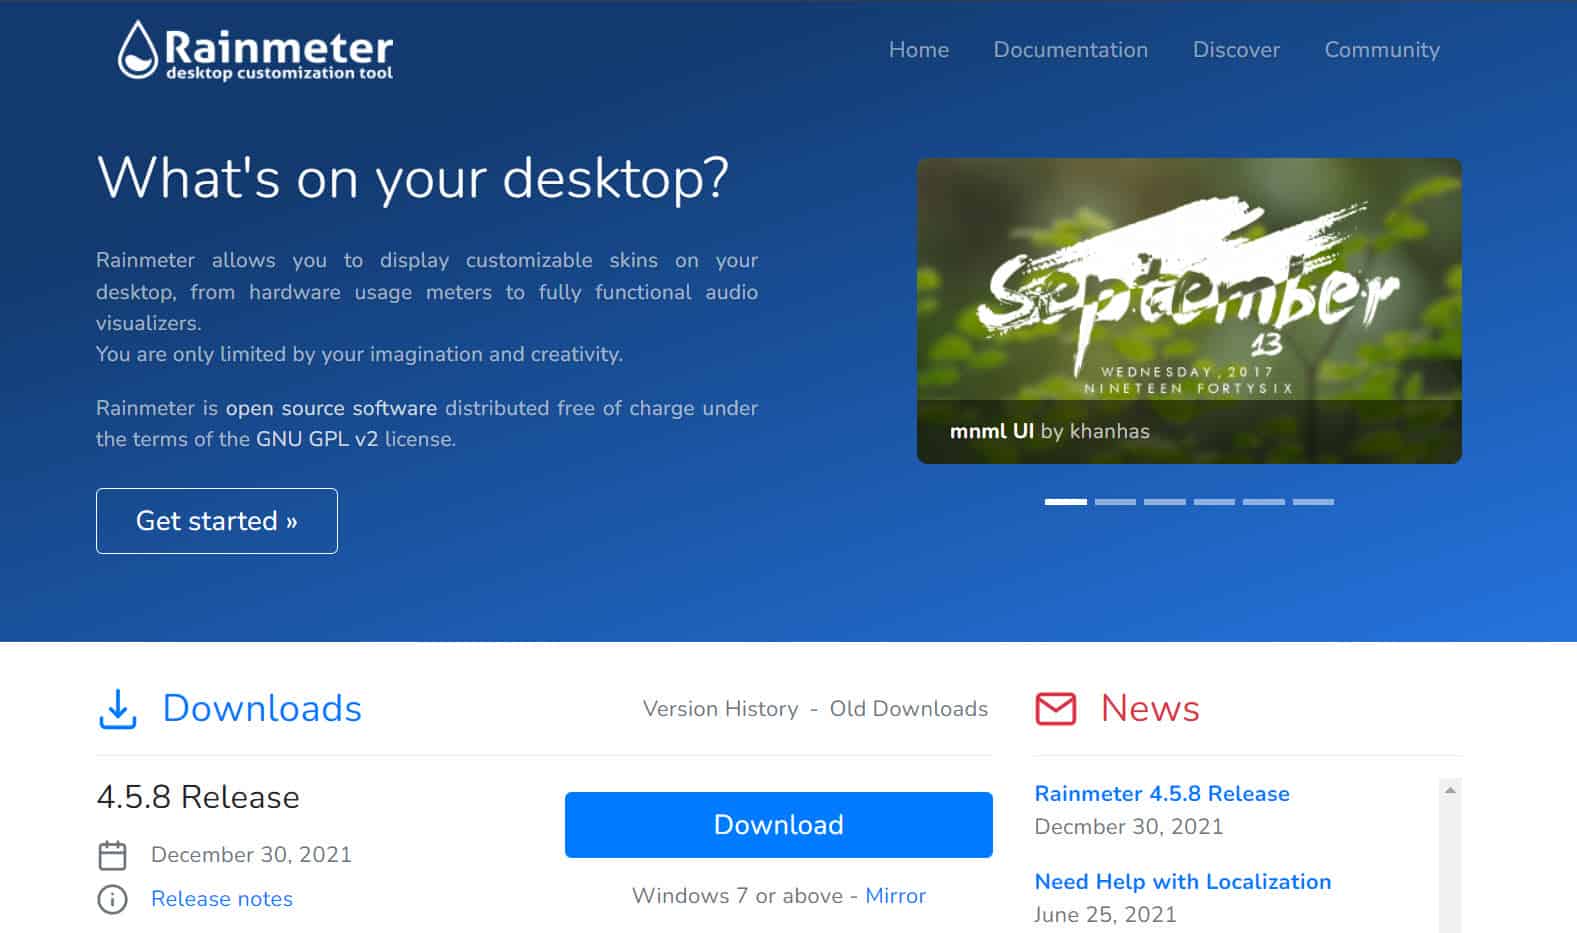Click the Downloads section heading
The height and width of the screenshot is (933, 1577).
pyautogui.click(x=262, y=709)
